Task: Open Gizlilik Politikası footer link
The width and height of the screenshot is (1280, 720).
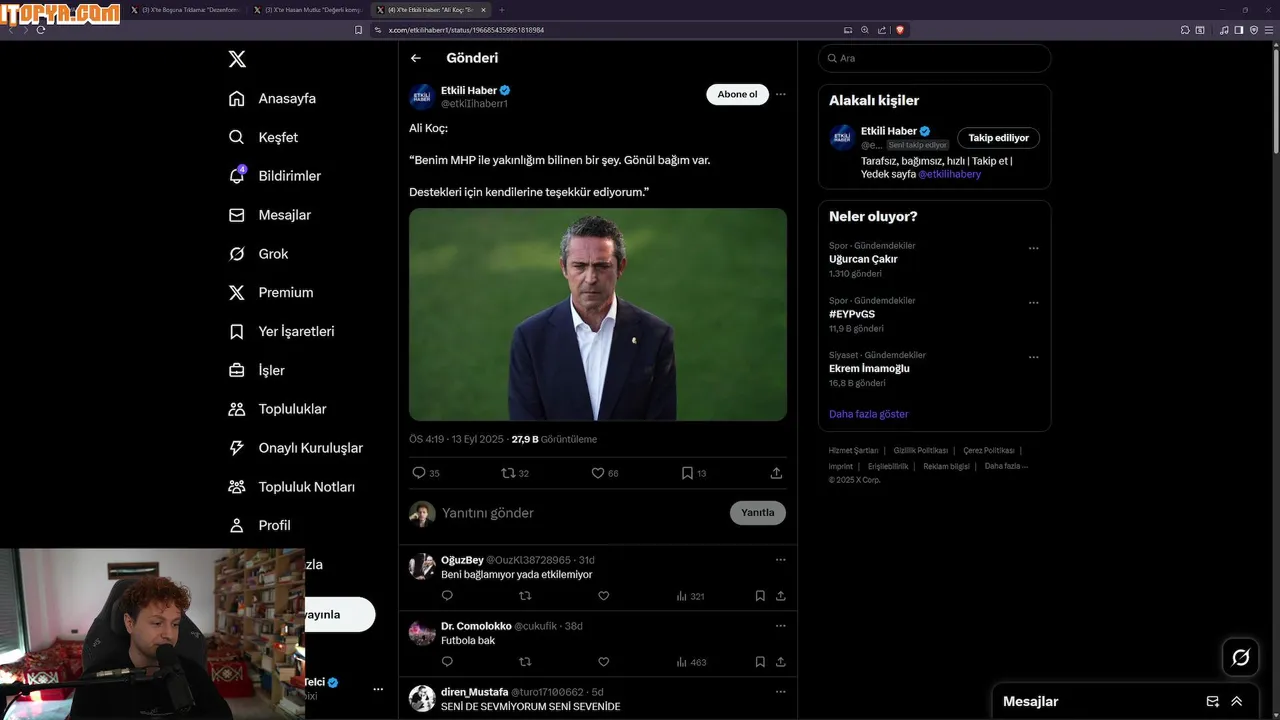Action: (920, 451)
